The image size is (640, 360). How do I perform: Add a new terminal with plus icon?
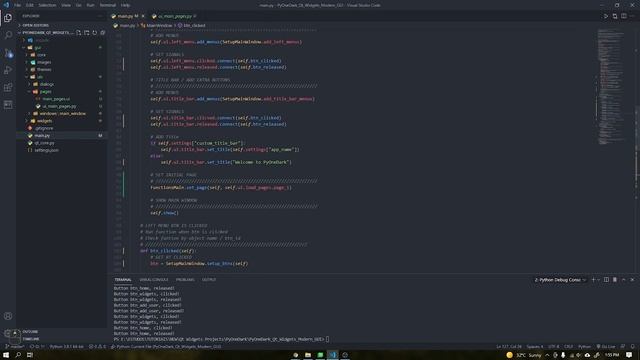[x=593, y=280]
